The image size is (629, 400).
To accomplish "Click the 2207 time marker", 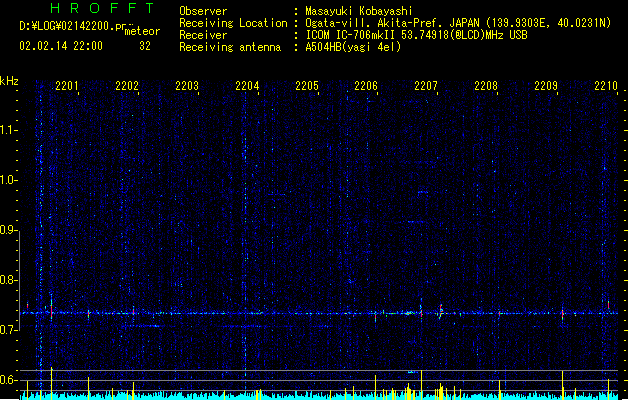I will coord(426,86).
